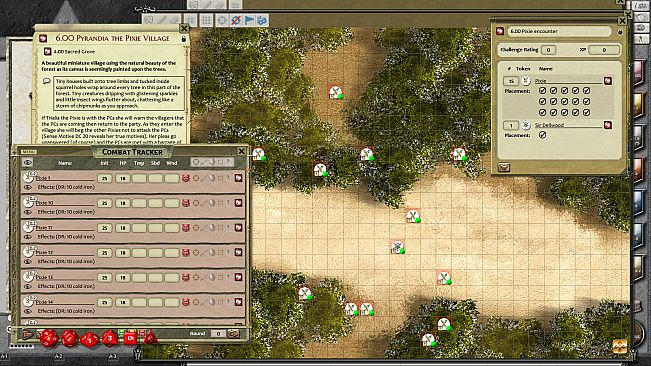Click the Tmp field of Pixie 11

coord(139,228)
